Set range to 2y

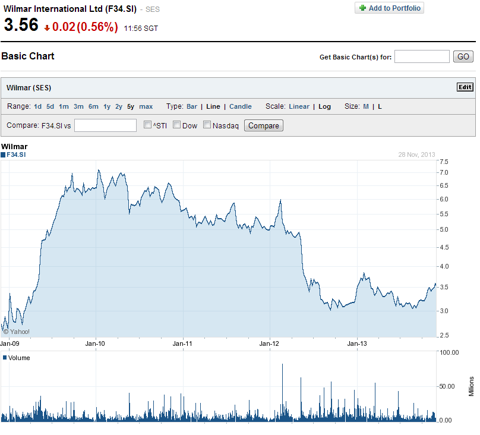click(119, 107)
